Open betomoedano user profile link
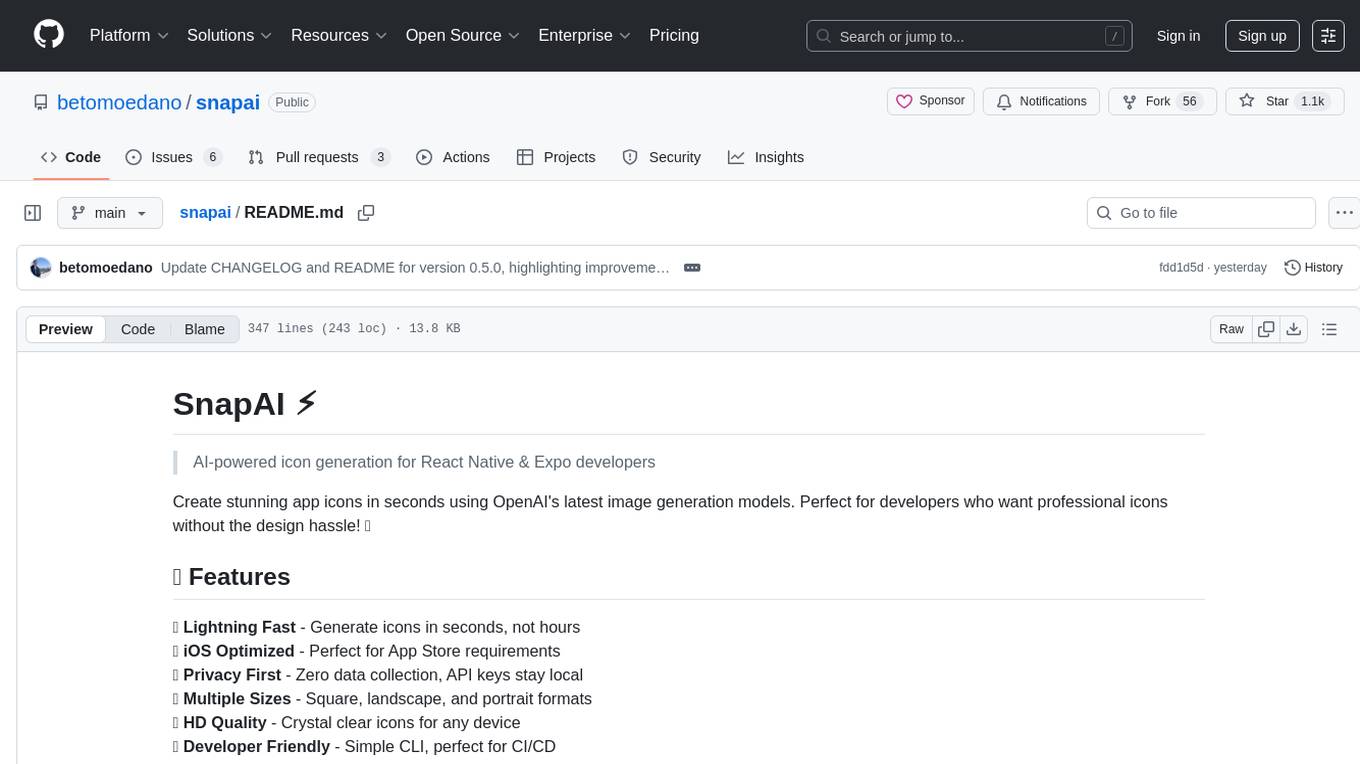The height and width of the screenshot is (764, 1360). tap(119, 102)
